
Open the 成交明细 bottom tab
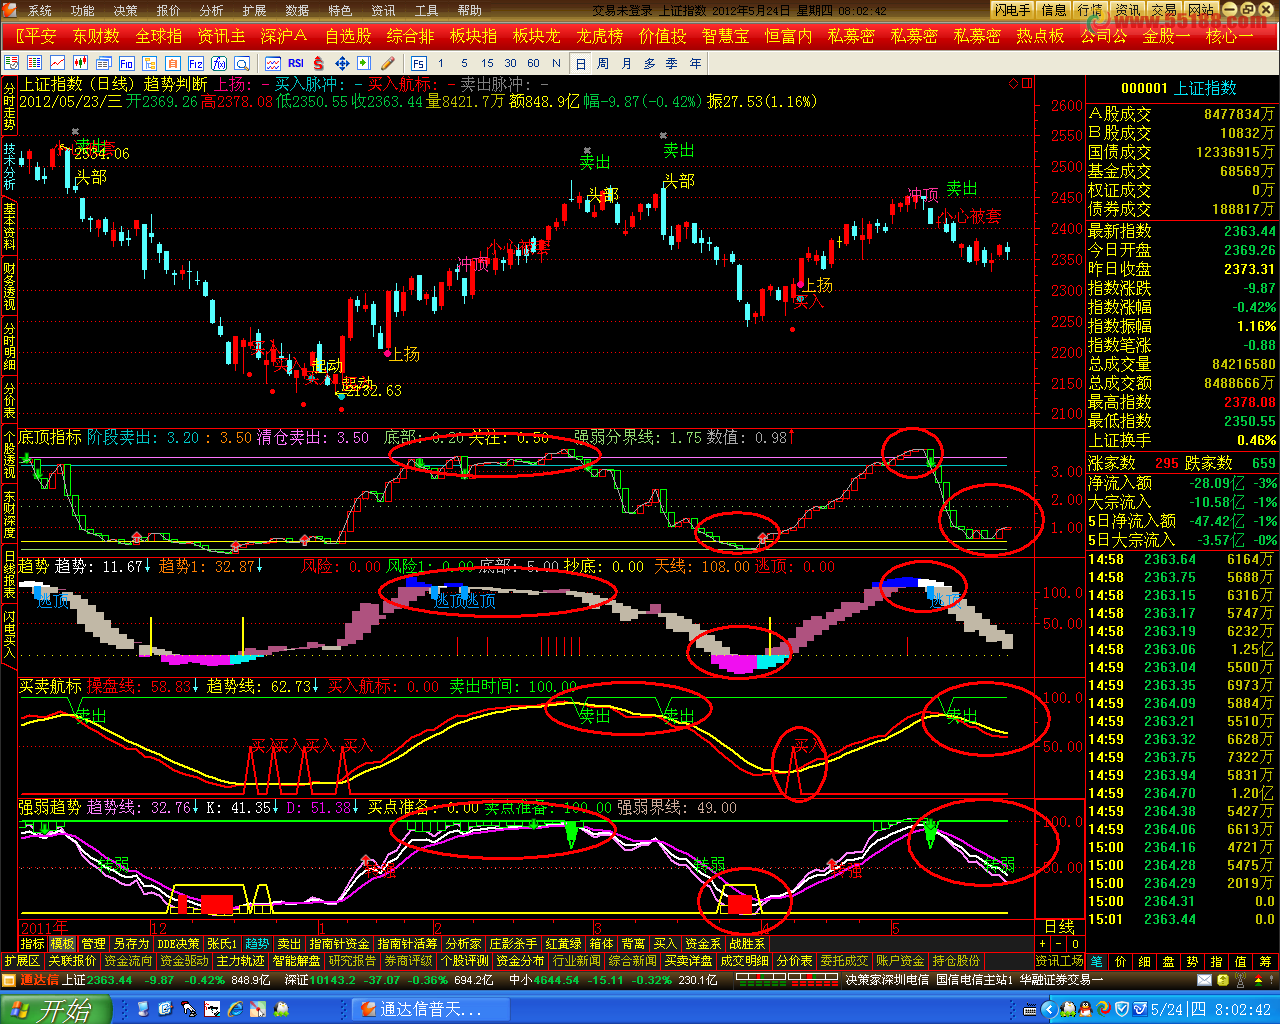[x=745, y=961]
